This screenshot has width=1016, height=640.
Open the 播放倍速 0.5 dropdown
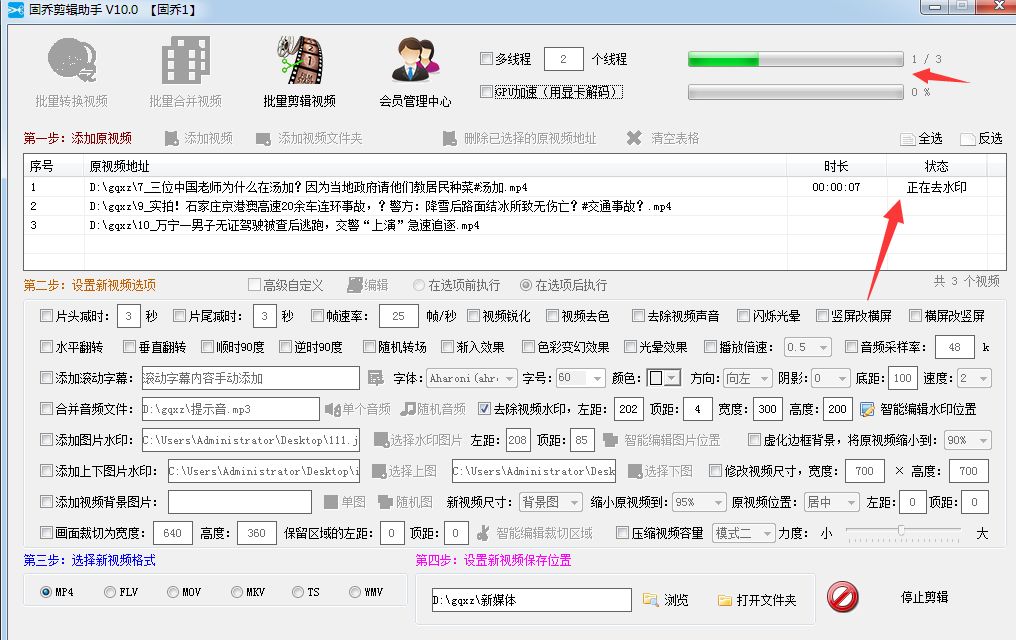pos(807,347)
